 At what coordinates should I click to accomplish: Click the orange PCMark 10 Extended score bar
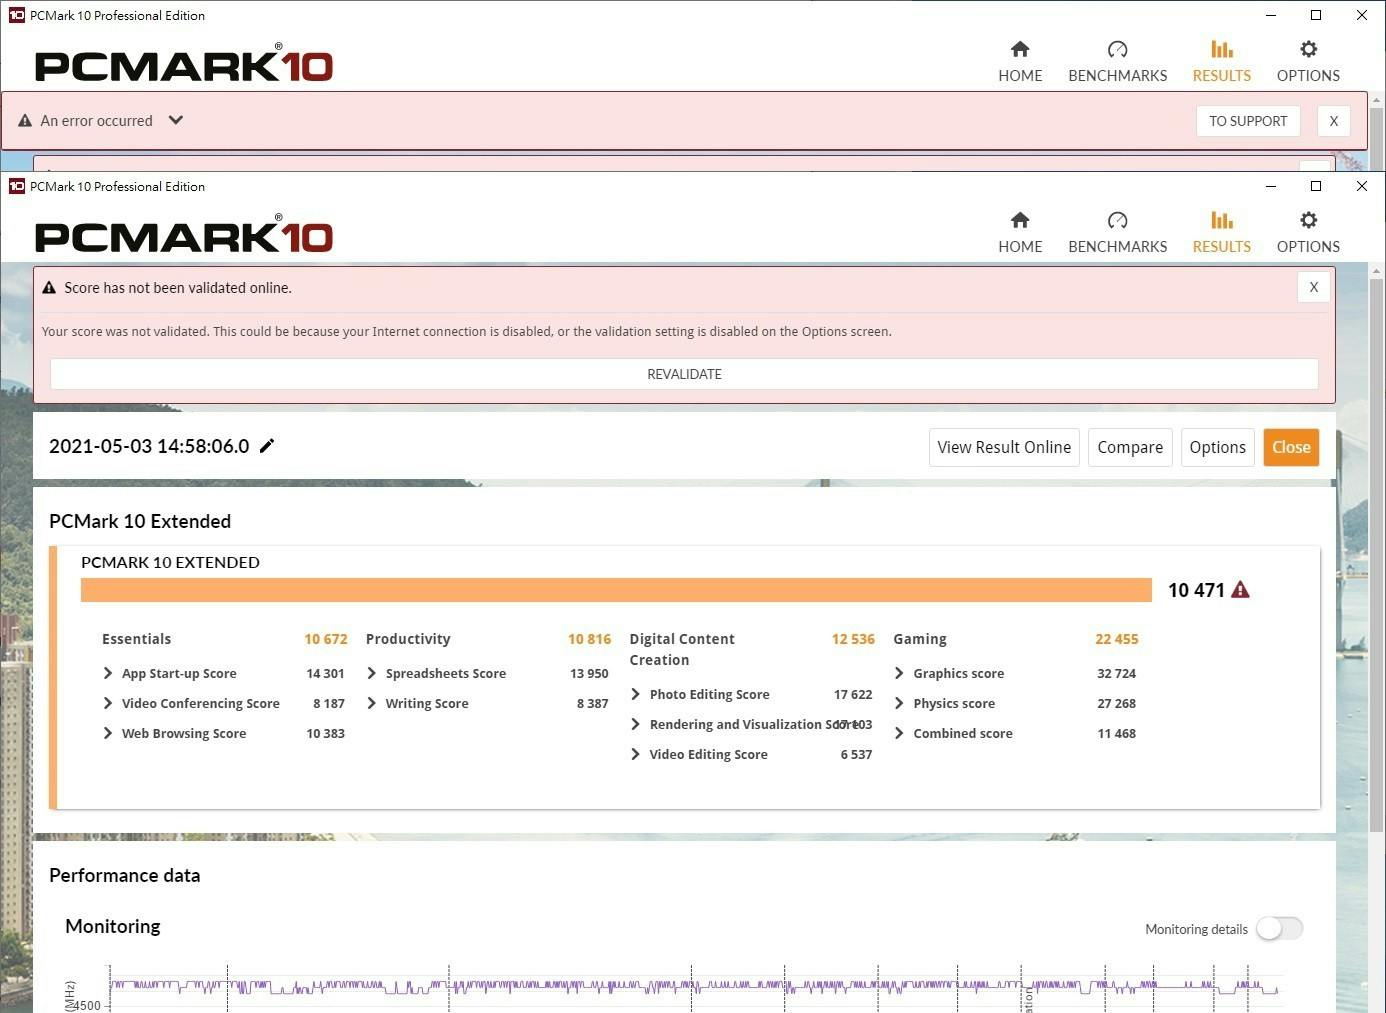pyautogui.click(x=616, y=590)
